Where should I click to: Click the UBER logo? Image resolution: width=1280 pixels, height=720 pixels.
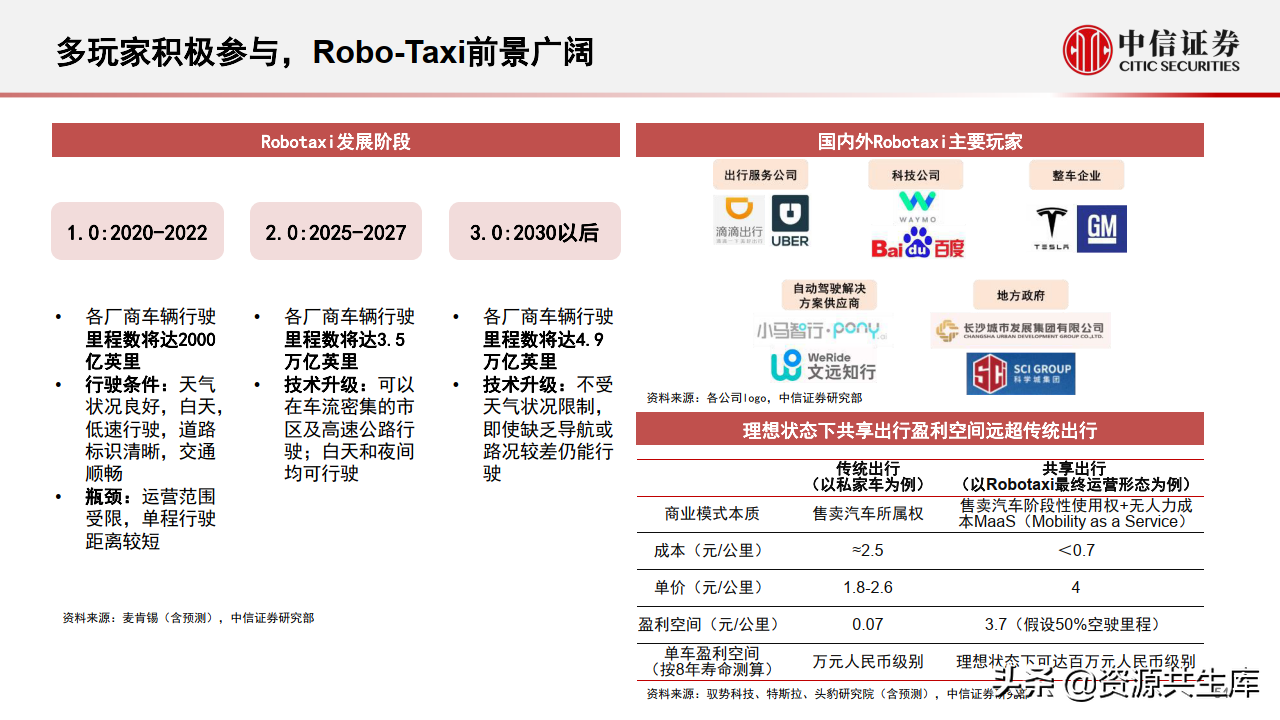pyautogui.click(x=790, y=221)
